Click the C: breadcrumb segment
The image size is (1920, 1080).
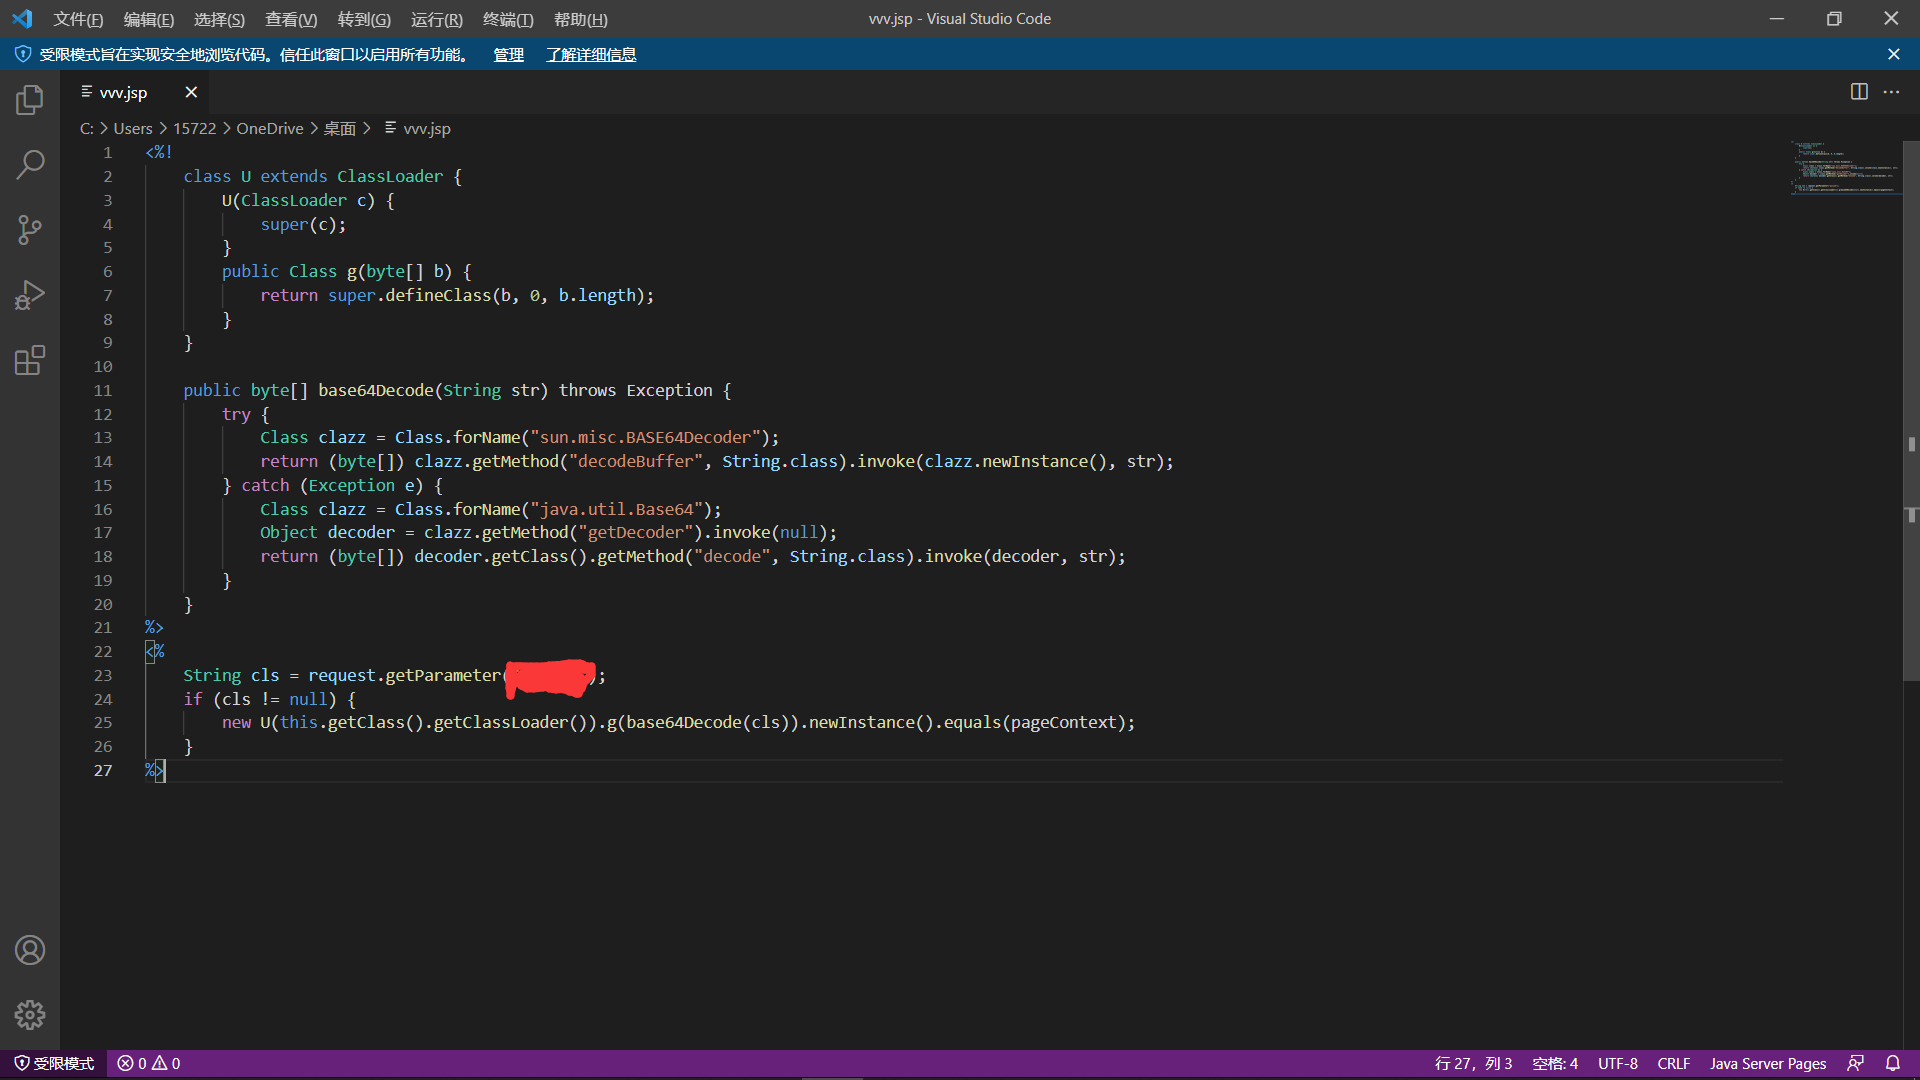tap(87, 128)
